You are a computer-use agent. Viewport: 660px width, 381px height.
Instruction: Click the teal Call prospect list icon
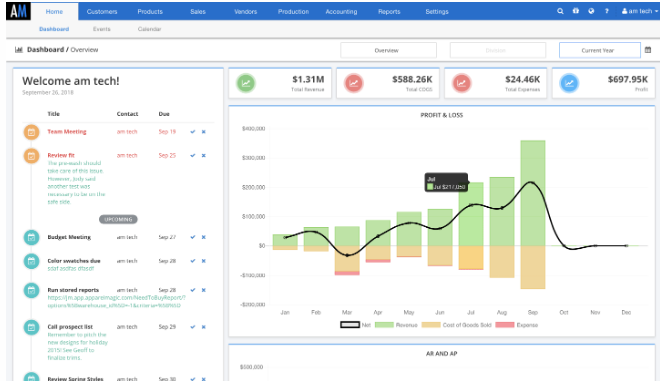(x=31, y=327)
